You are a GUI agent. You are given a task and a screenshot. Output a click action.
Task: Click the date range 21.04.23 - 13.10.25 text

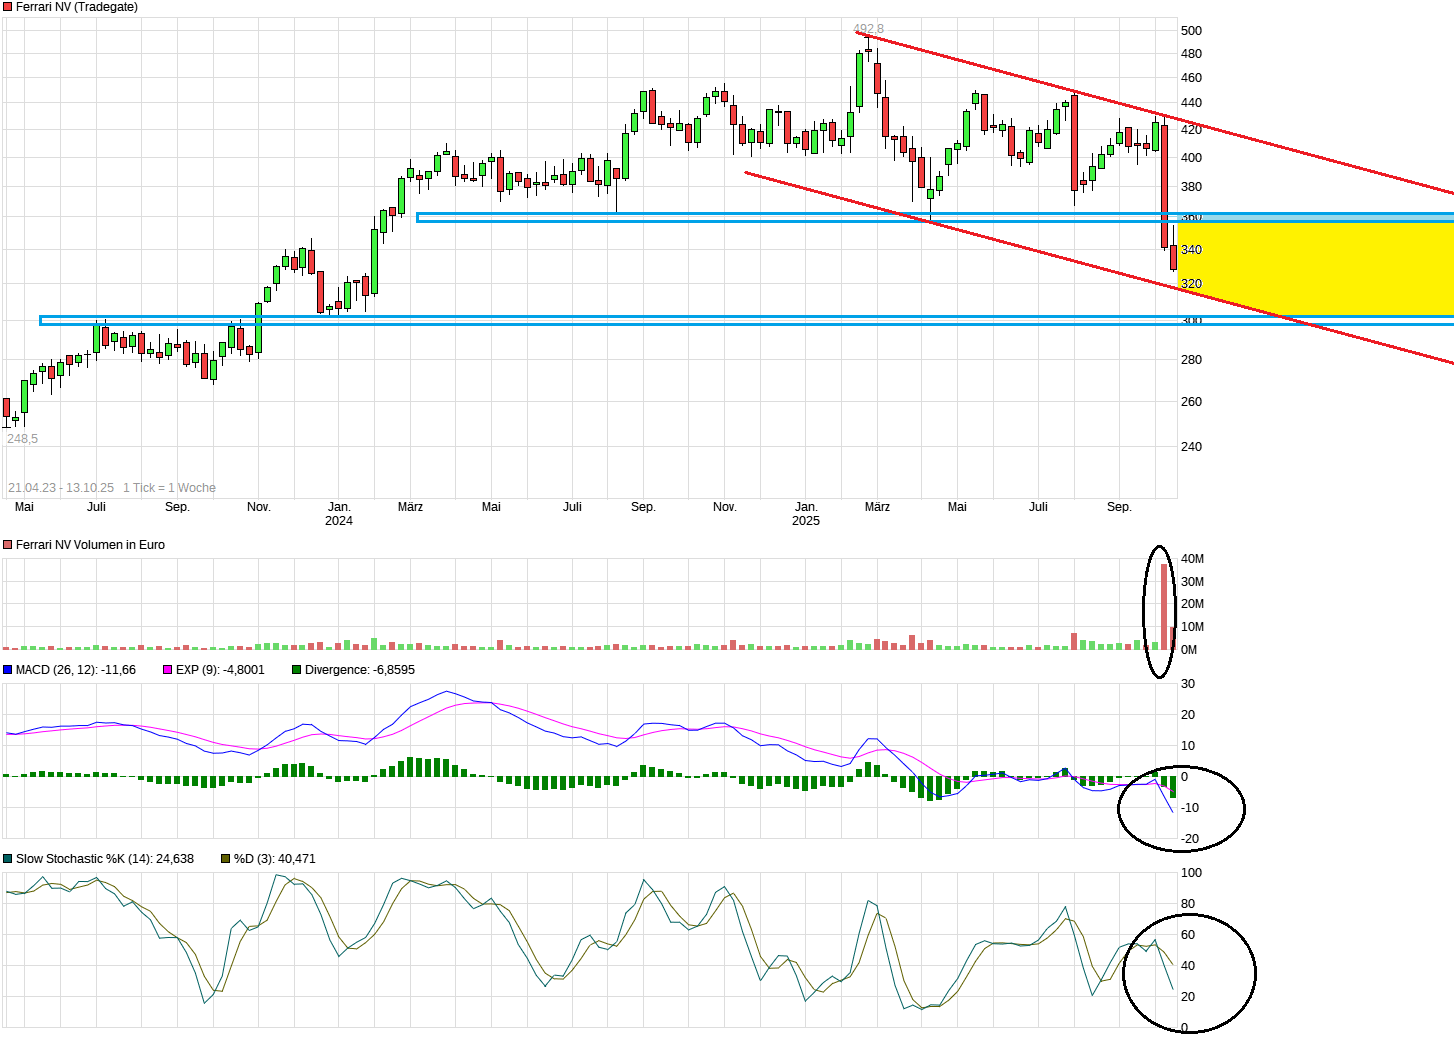61,488
